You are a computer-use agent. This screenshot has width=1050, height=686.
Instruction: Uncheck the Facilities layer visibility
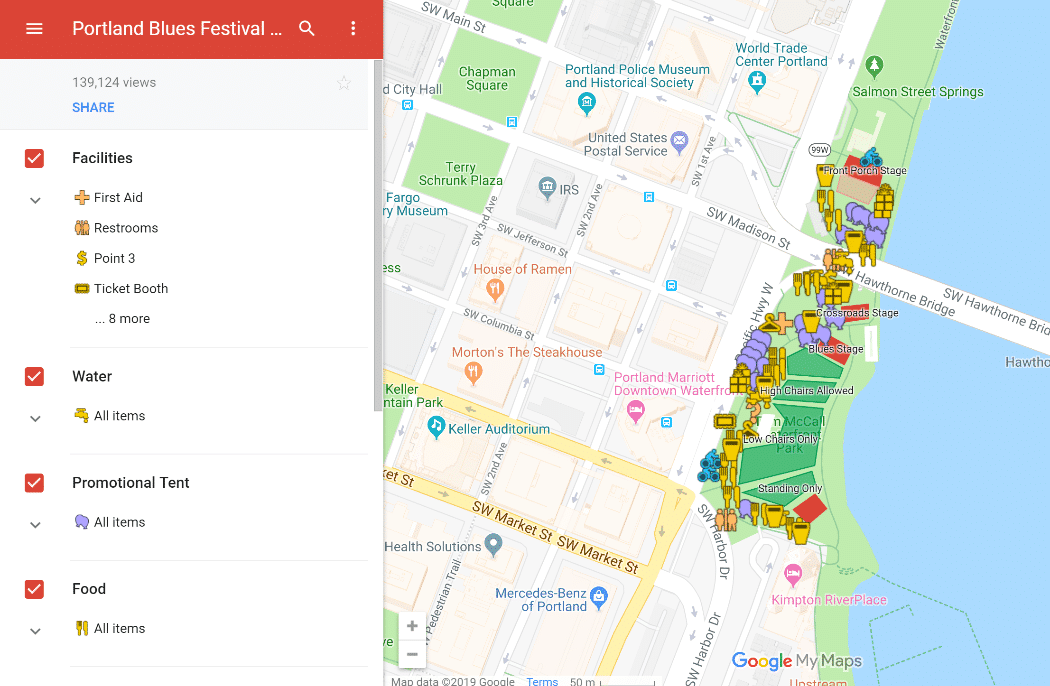point(34,158)
